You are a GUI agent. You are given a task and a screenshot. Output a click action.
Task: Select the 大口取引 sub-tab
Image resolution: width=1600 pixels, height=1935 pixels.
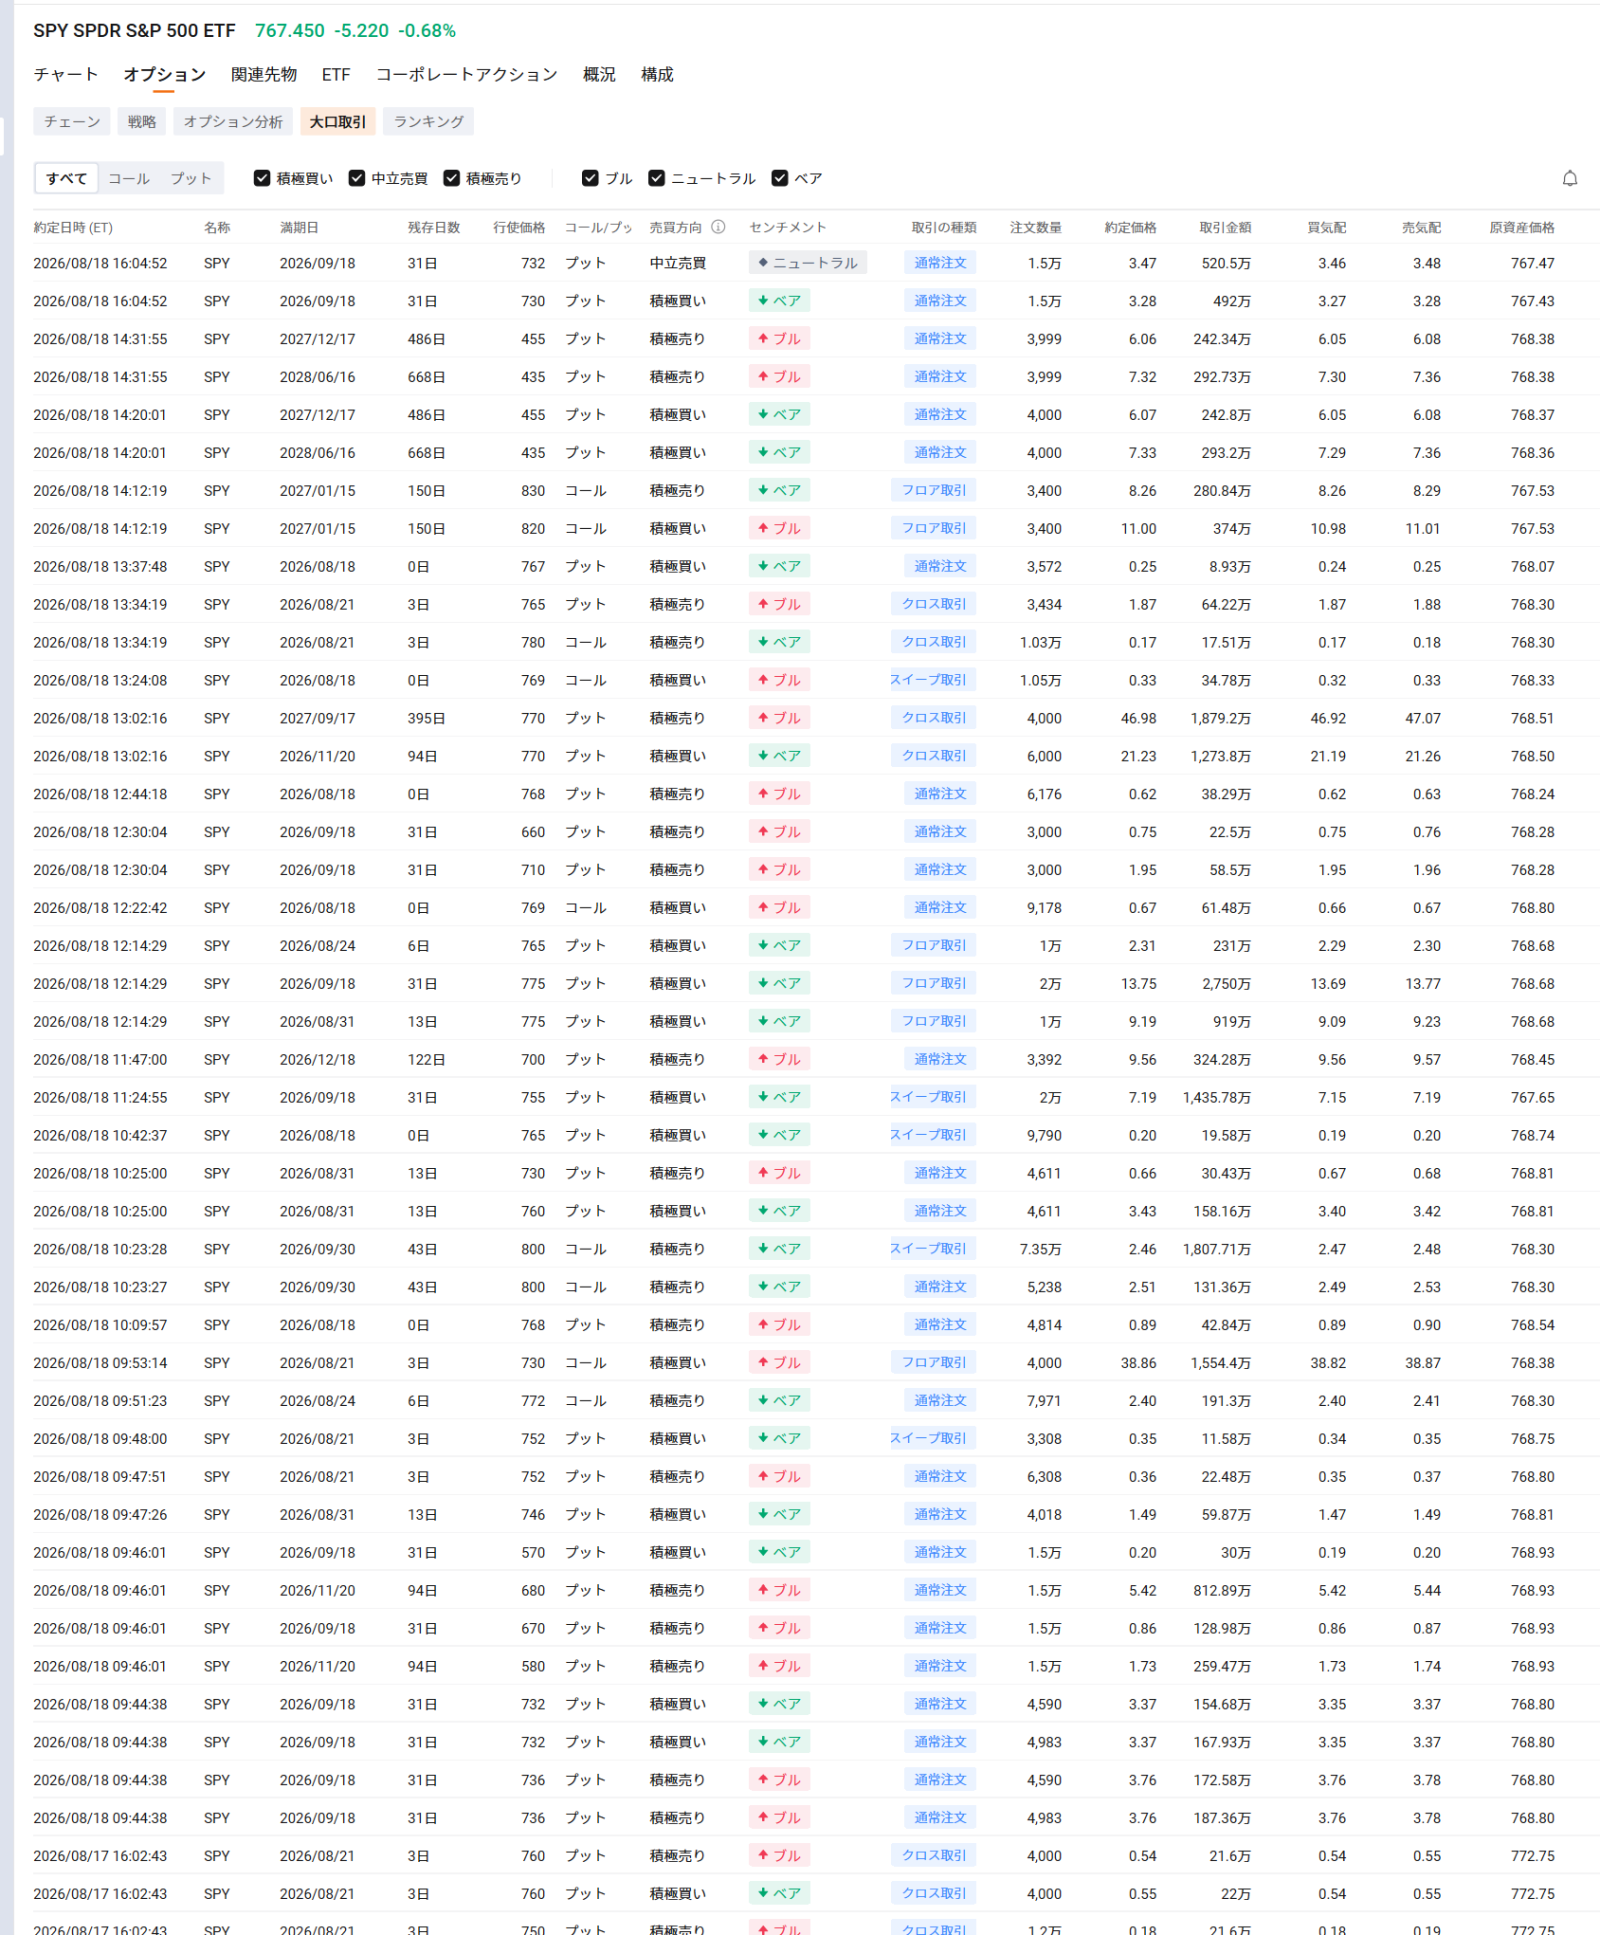pos(338,121)
